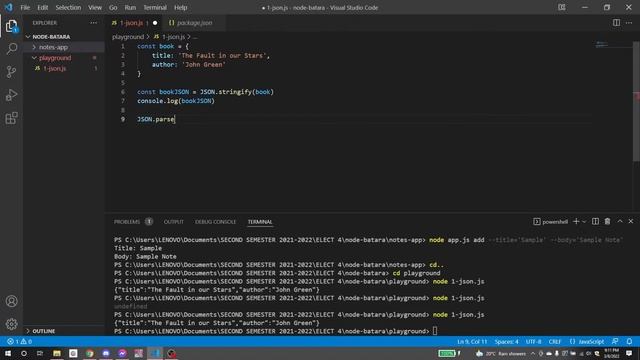Open the Selection menu
The width and height of the screenshot is (640, 360).
pos(68,7)
